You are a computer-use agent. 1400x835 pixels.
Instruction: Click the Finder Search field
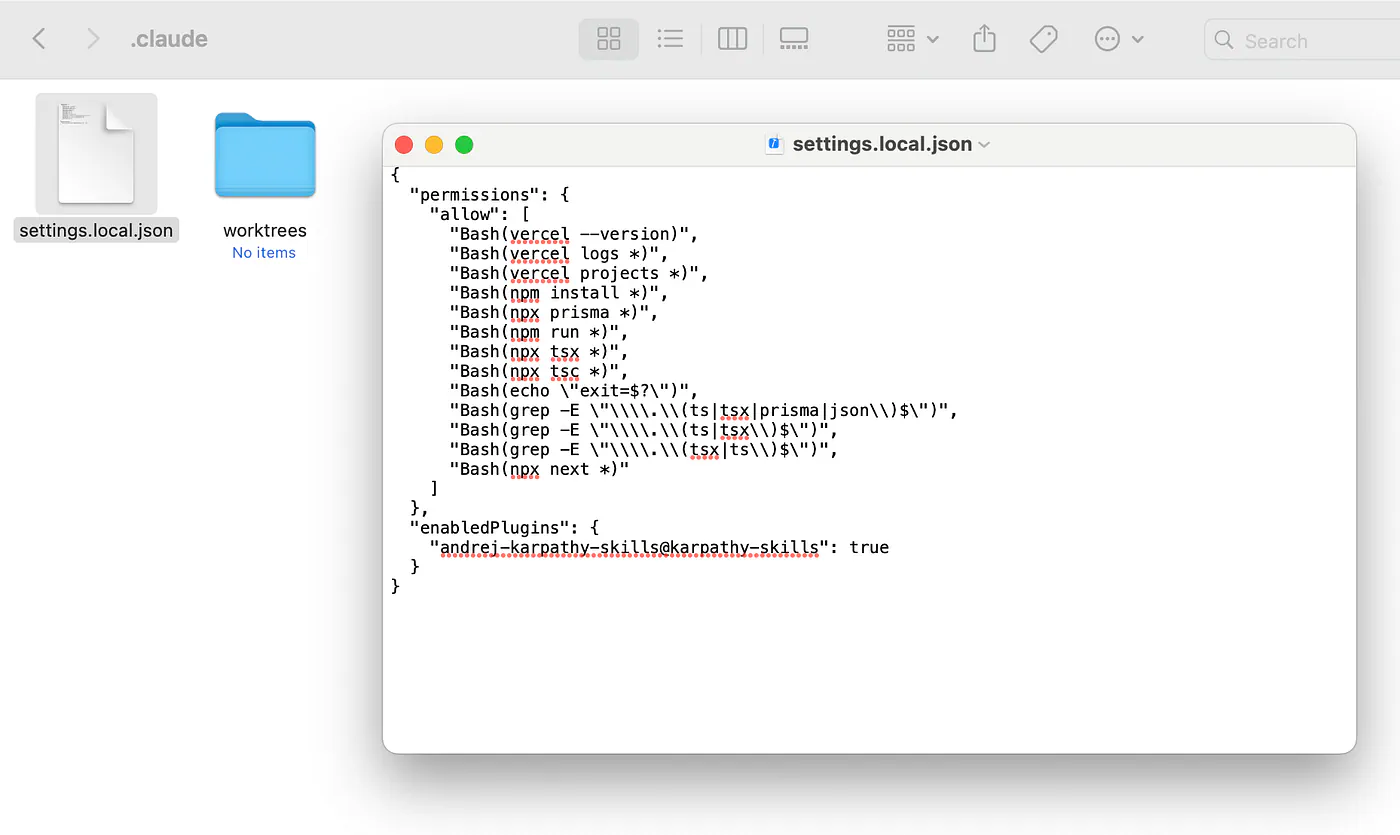pos(1302,41)
